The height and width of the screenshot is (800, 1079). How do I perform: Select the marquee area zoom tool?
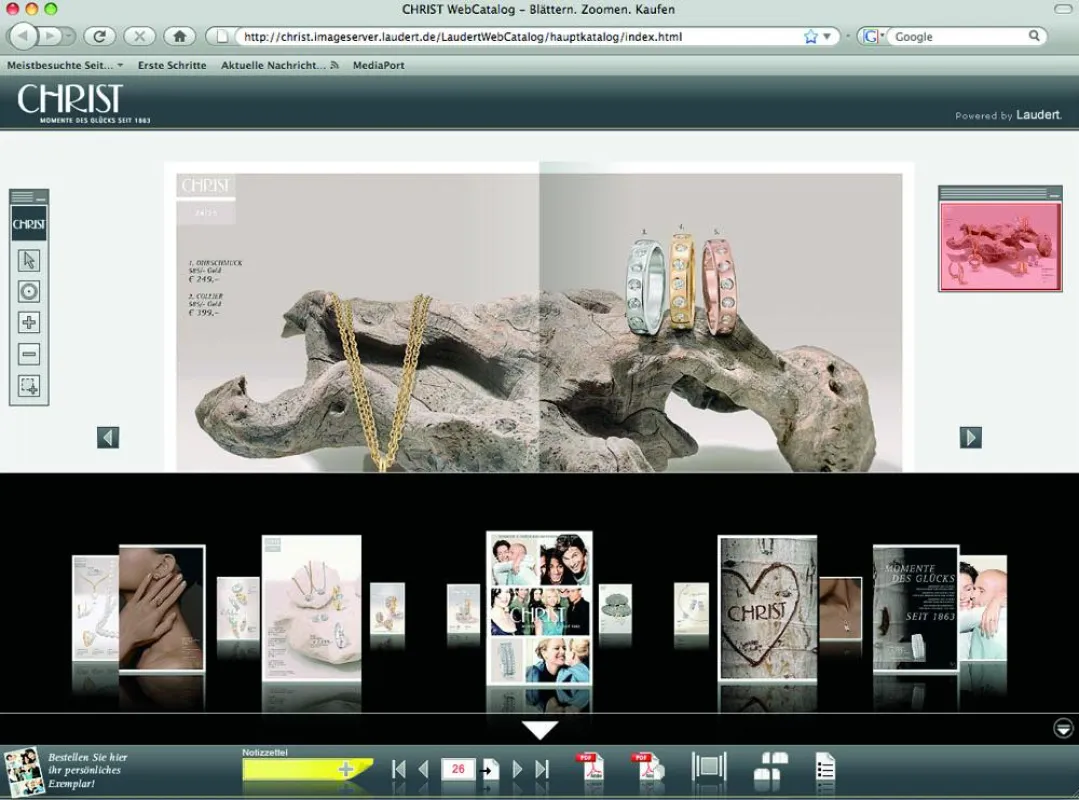click(x=29, y=386)
